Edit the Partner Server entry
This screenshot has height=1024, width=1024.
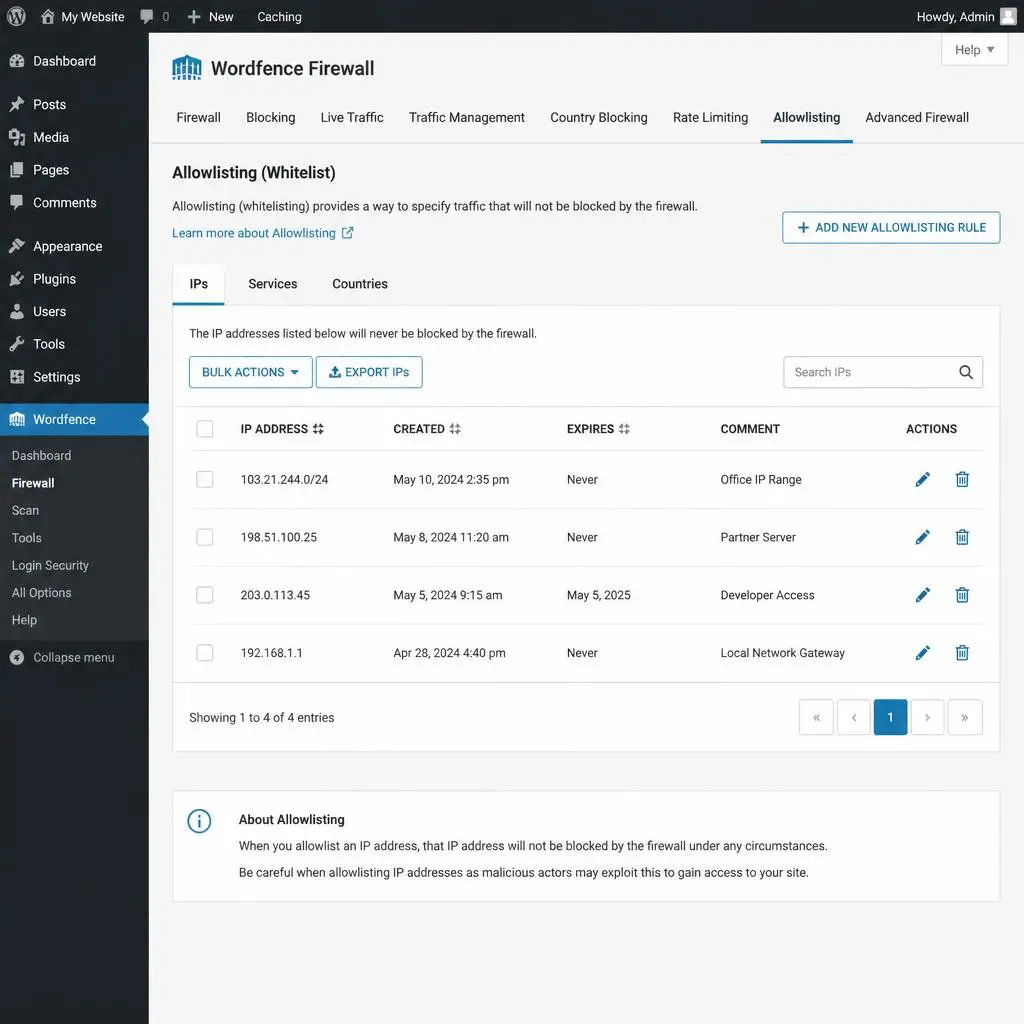click(x=922, y=537)
